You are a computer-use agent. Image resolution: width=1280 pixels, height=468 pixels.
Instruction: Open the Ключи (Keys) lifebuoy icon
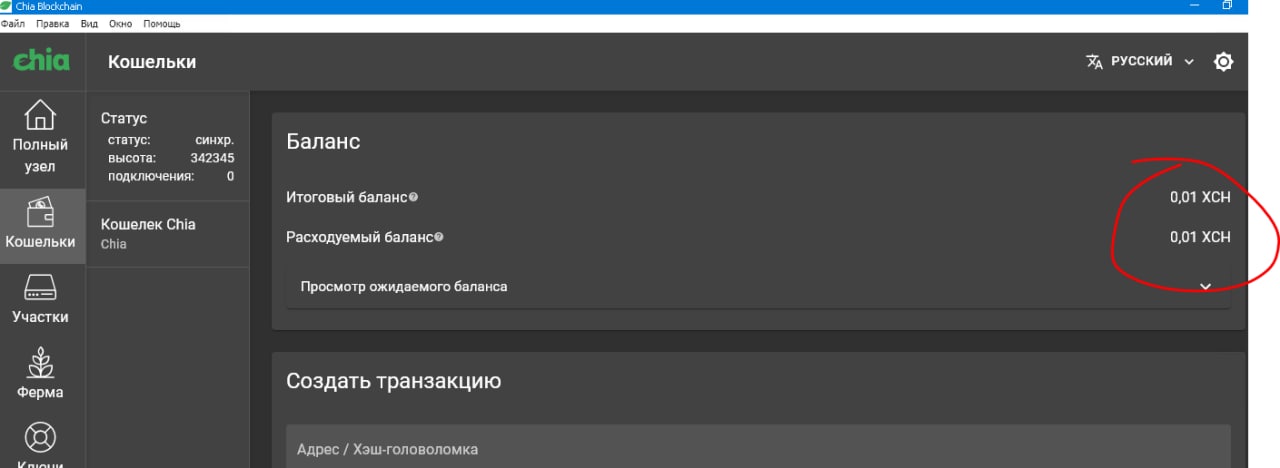[40, 438]
